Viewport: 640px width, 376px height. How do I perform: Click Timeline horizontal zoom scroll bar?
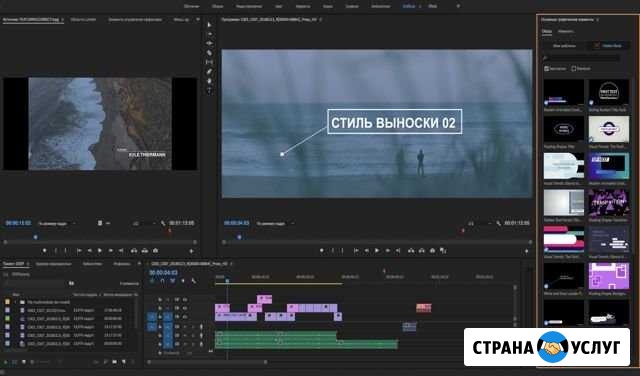207,362
